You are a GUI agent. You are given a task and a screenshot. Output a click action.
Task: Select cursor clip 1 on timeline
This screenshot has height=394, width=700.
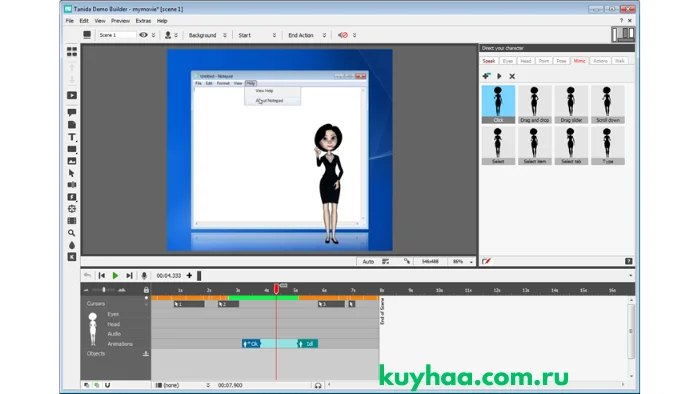pos(189,304)
